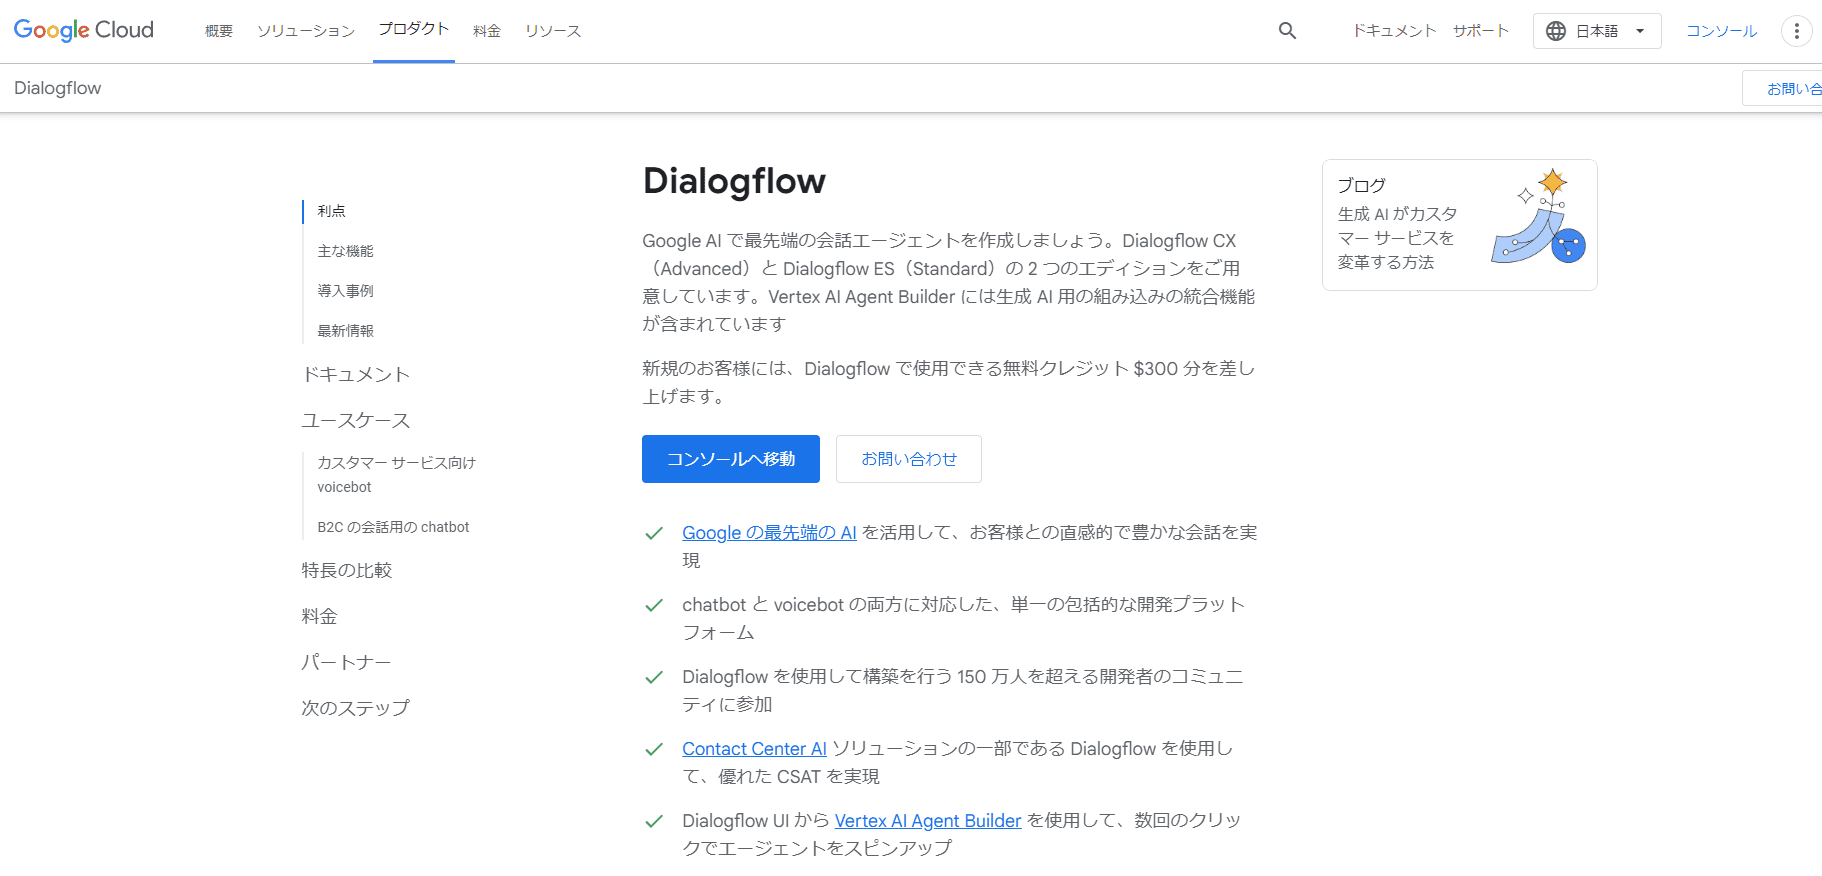Viewport: 1822px width, 876px height.
Task: Click the Dialogflow main page heading
Action: (734, 181)
